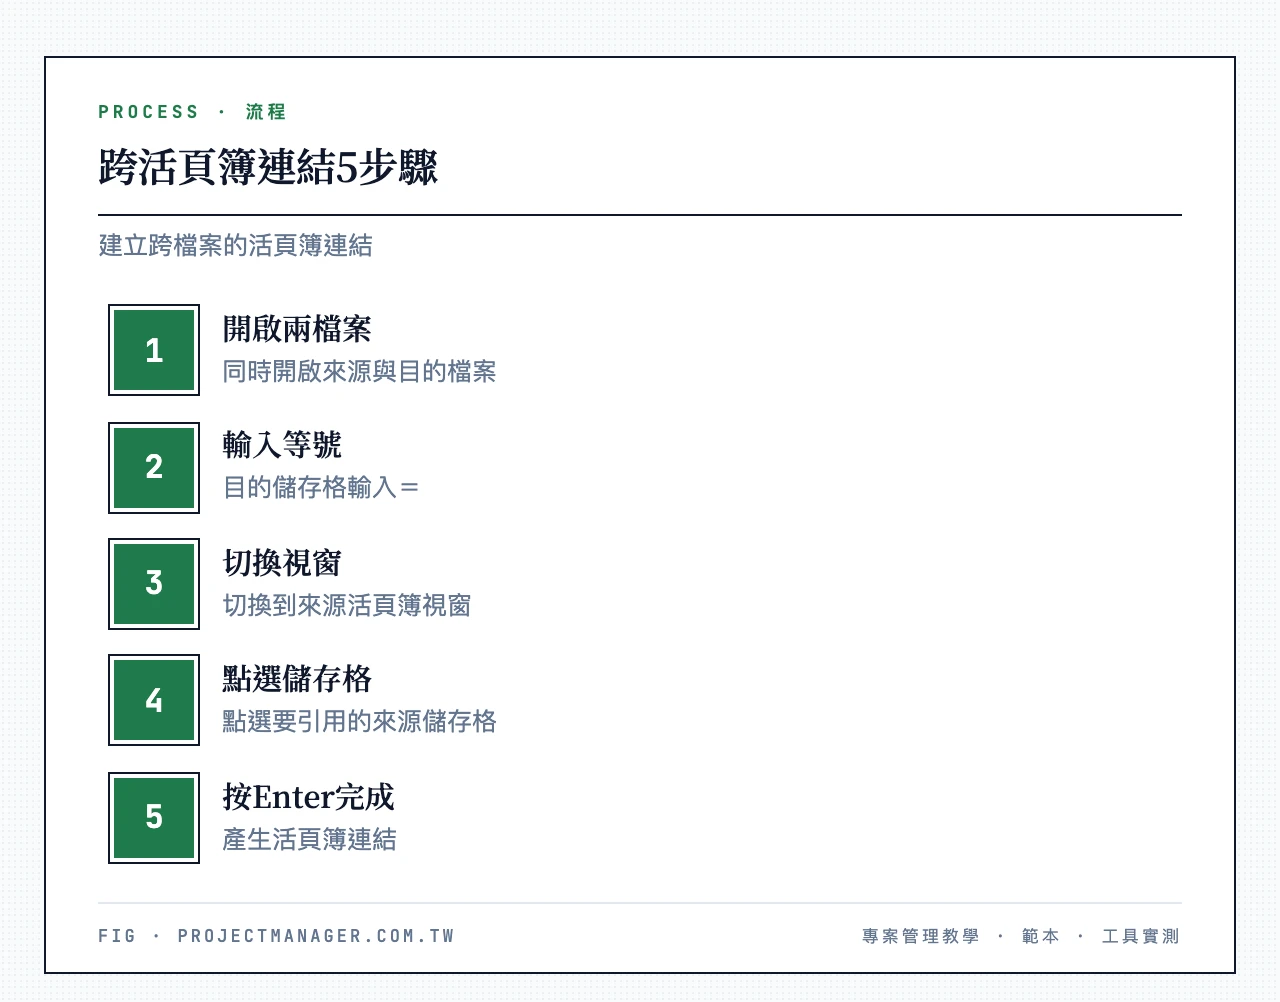Select the 'PROCESS · 流程' header label
This screenshot has height=1002, width=1280.
coord(192,112)
